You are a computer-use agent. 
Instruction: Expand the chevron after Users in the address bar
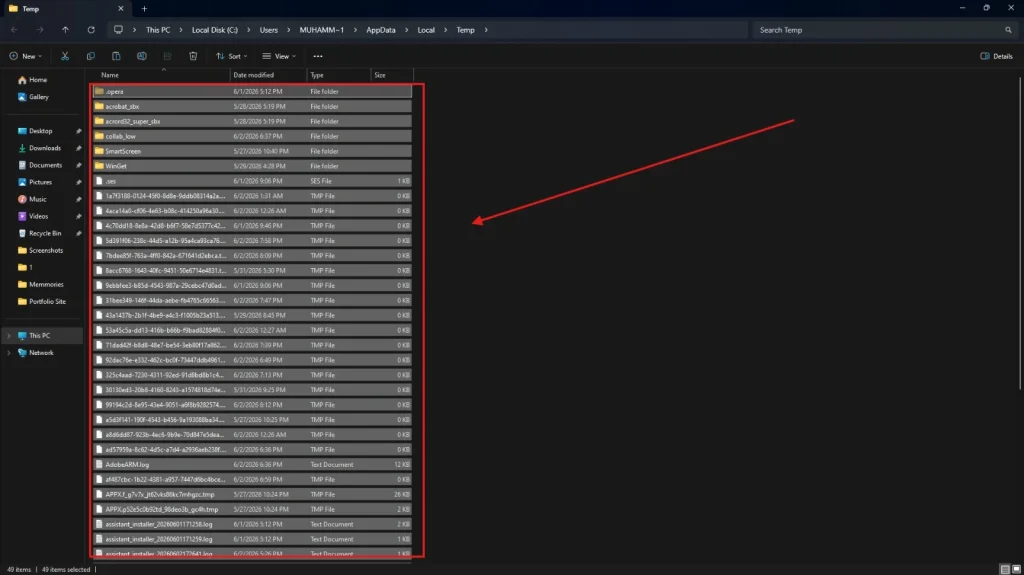point(288,30)
